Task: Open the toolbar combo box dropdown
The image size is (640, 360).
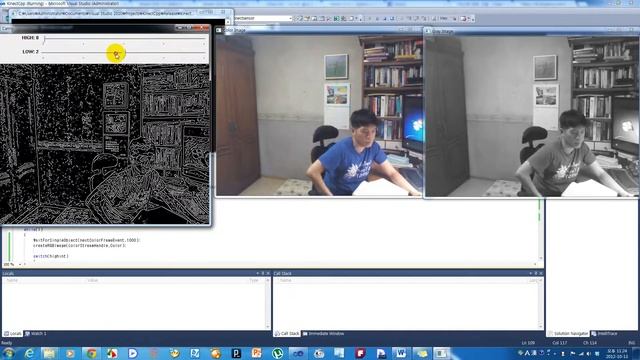Action: coord(290,18)
